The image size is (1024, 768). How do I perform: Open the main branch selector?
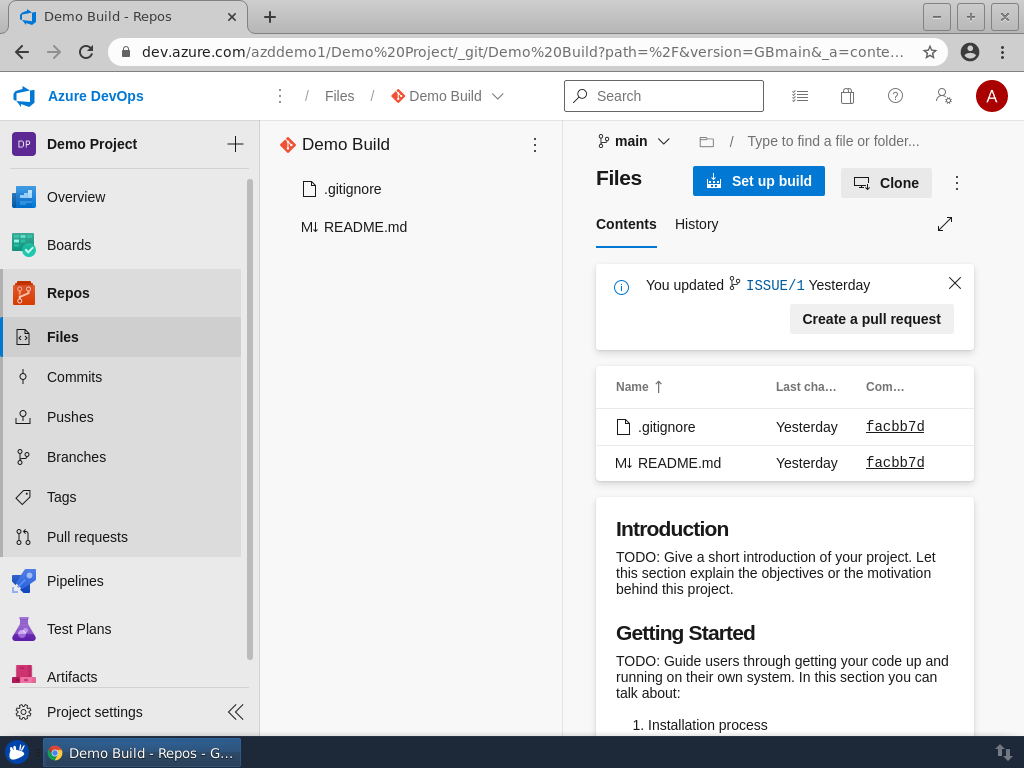coord(633,141)
